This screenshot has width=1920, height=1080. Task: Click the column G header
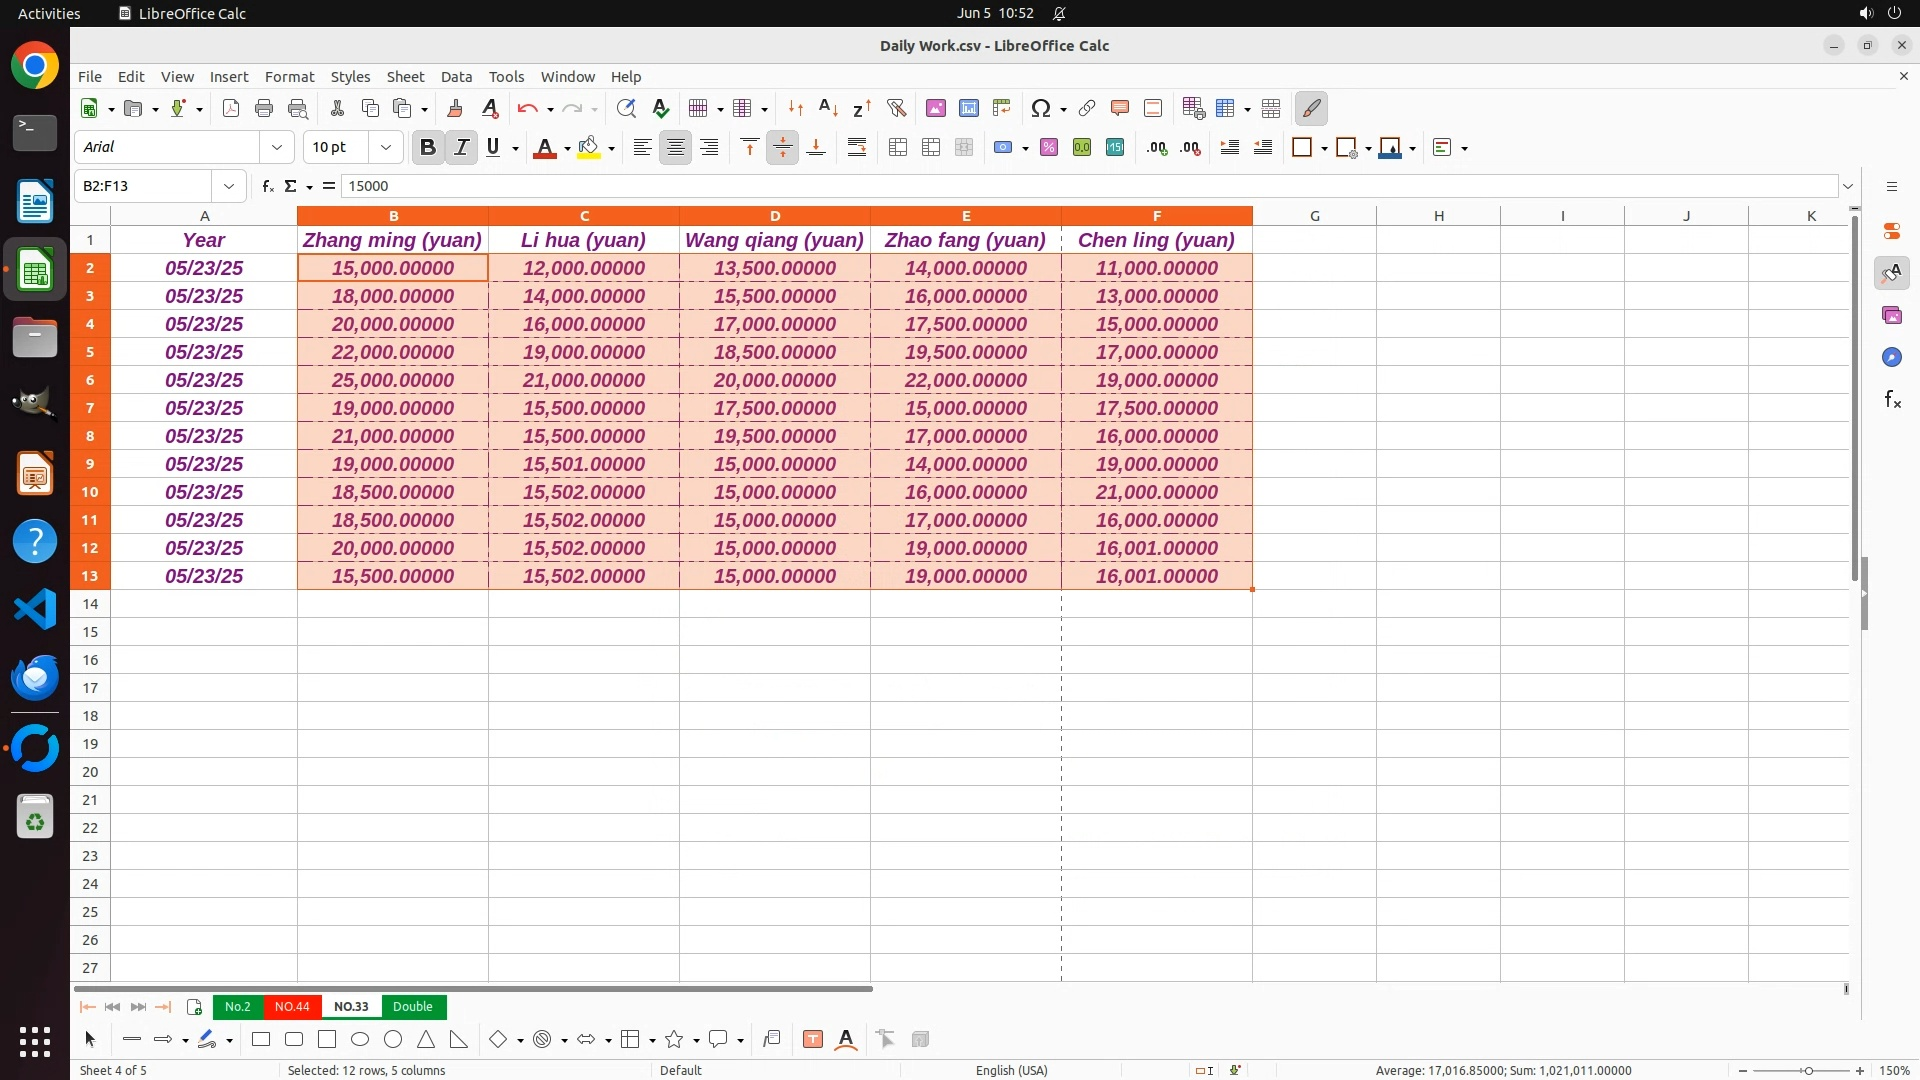(x=1314, y=216)
